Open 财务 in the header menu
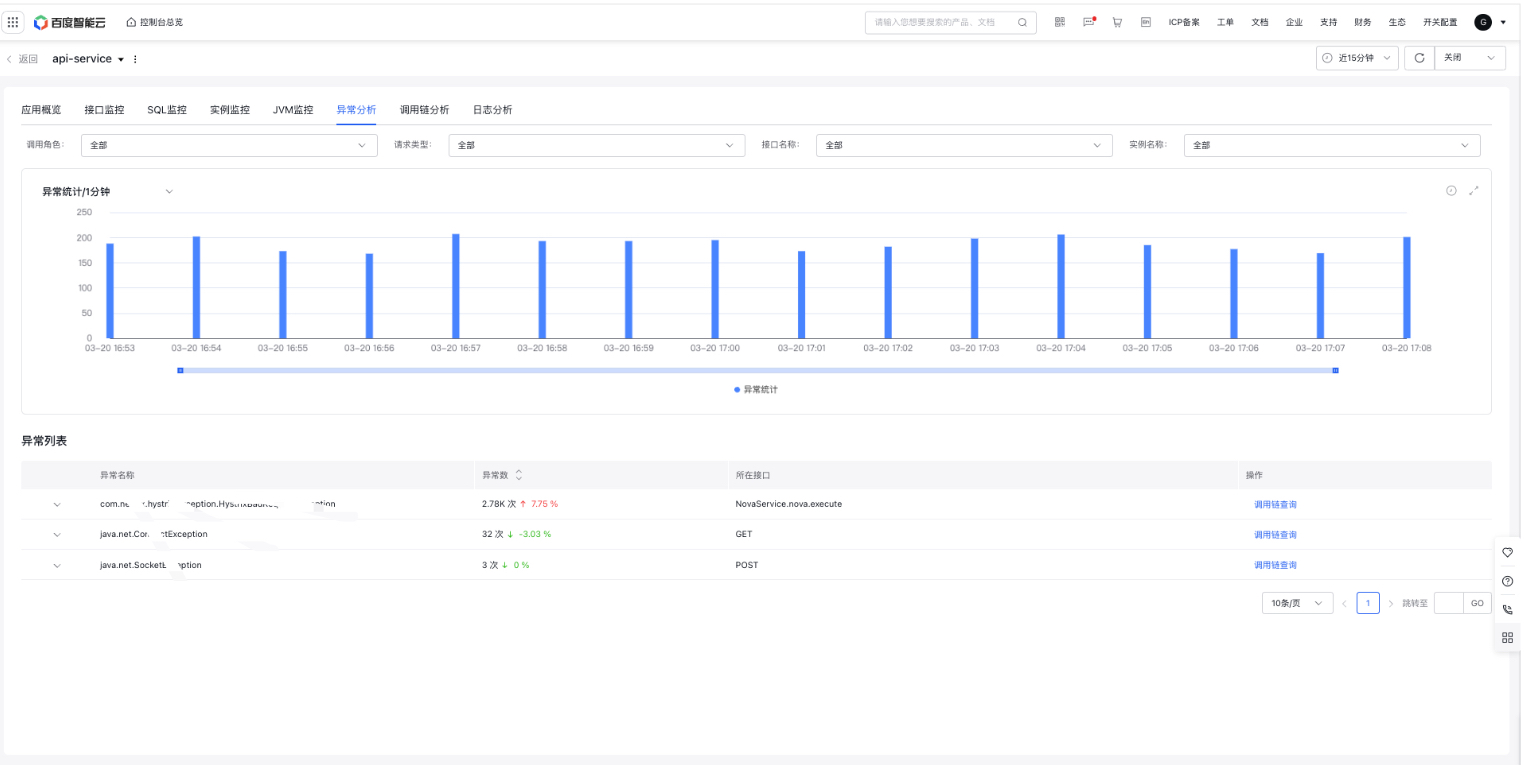Screen dimensions: 1524x765 tap(1363, 22)
